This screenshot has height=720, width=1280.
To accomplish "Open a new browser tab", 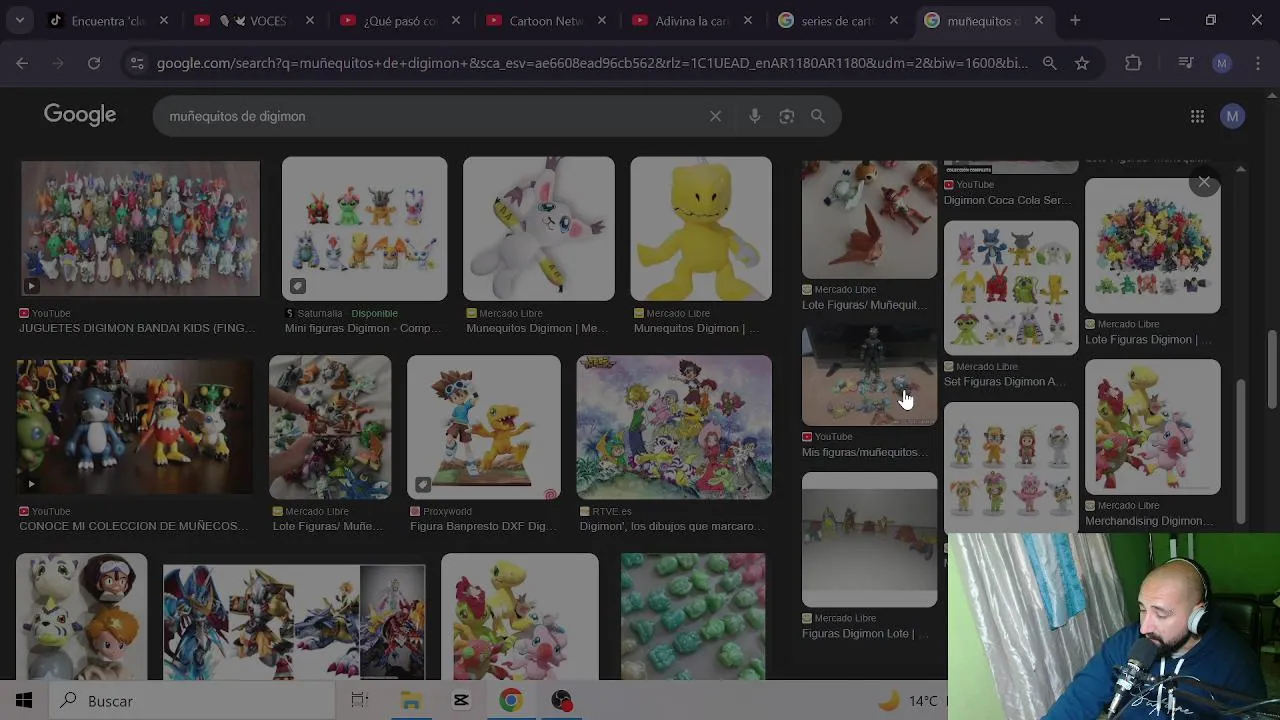I will 1075,20.
